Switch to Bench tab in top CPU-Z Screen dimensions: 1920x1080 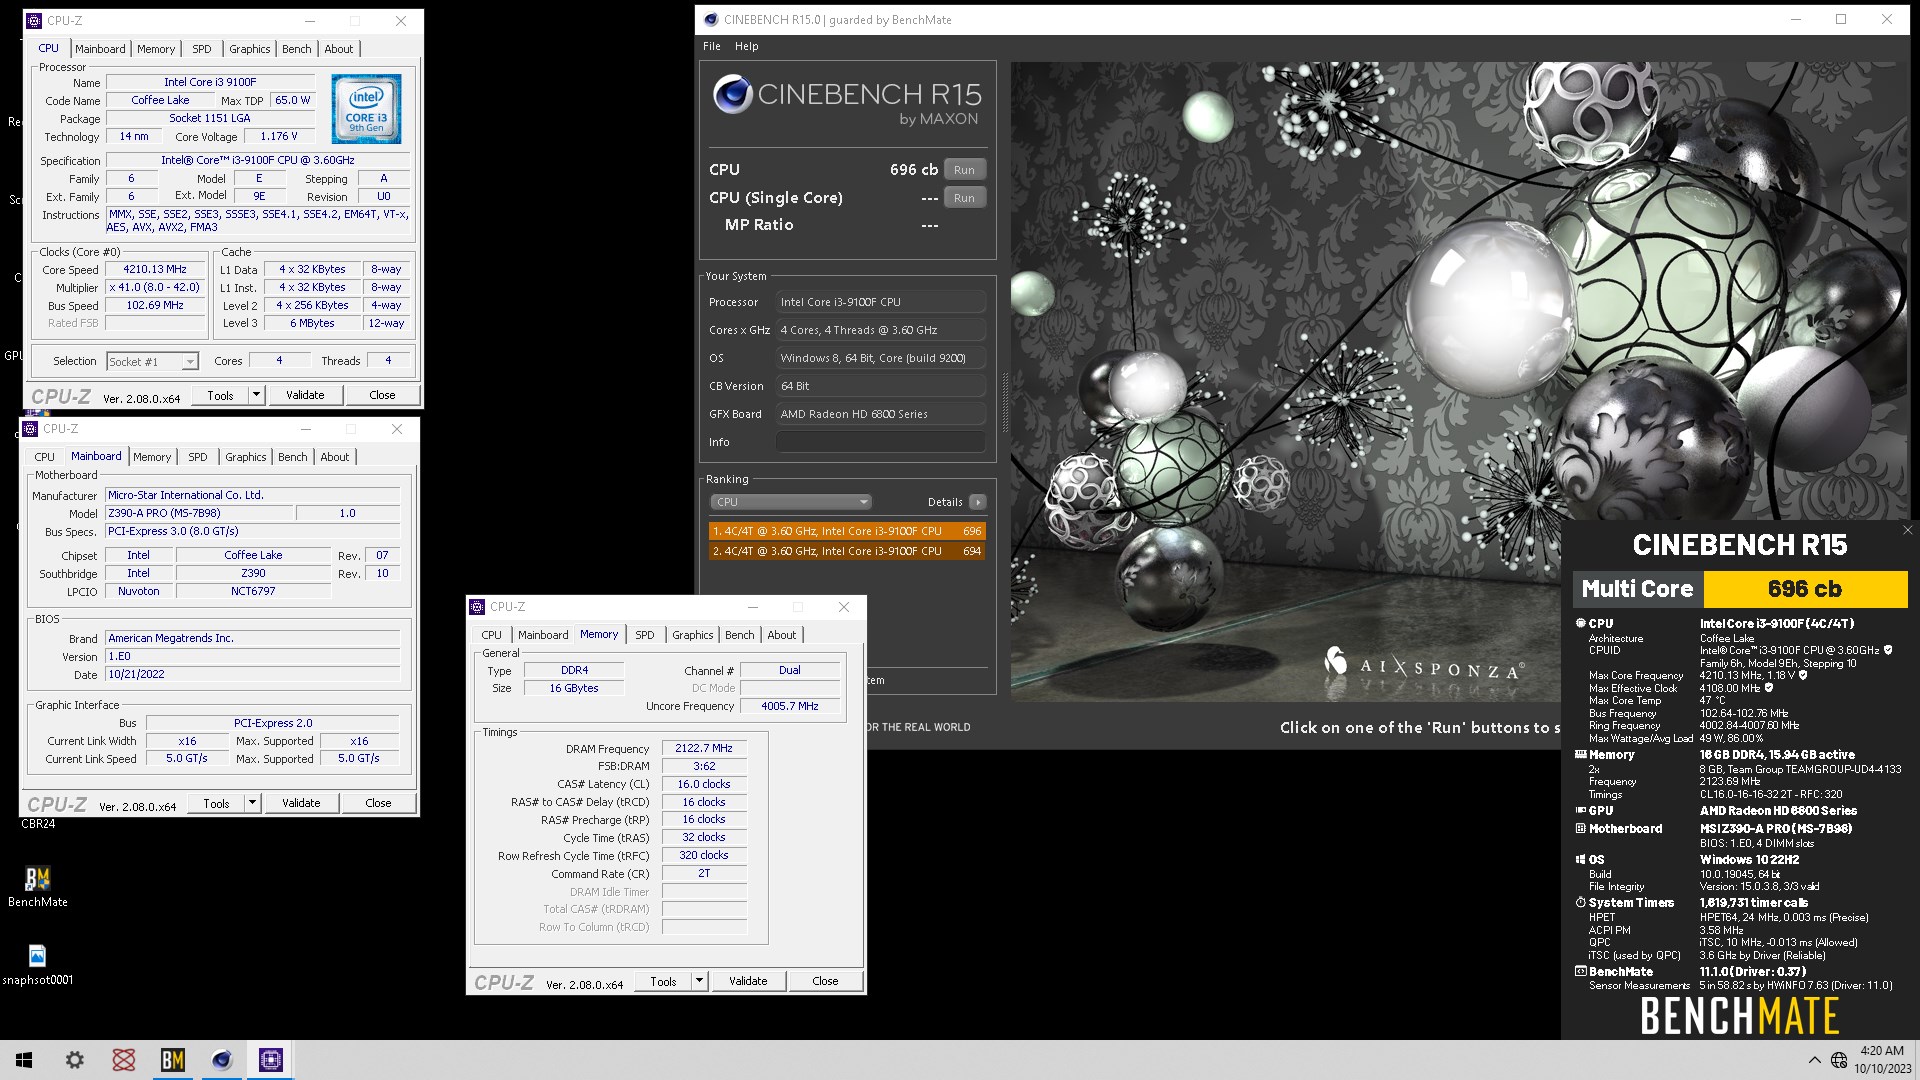tap(296, 49)
